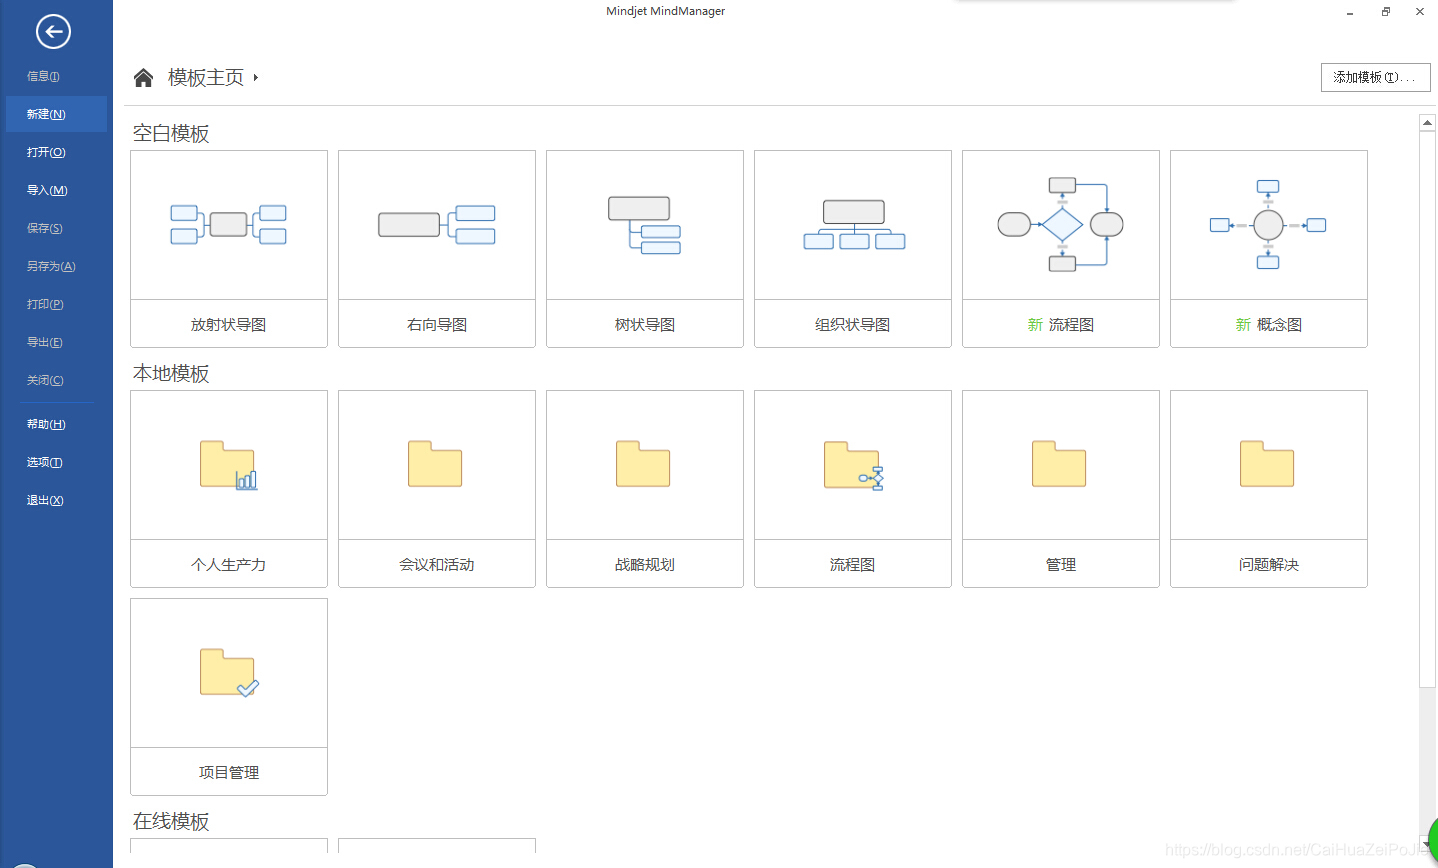Click the 战略规划 label
Screen dimensions: 1438x868
click(645, 564)
